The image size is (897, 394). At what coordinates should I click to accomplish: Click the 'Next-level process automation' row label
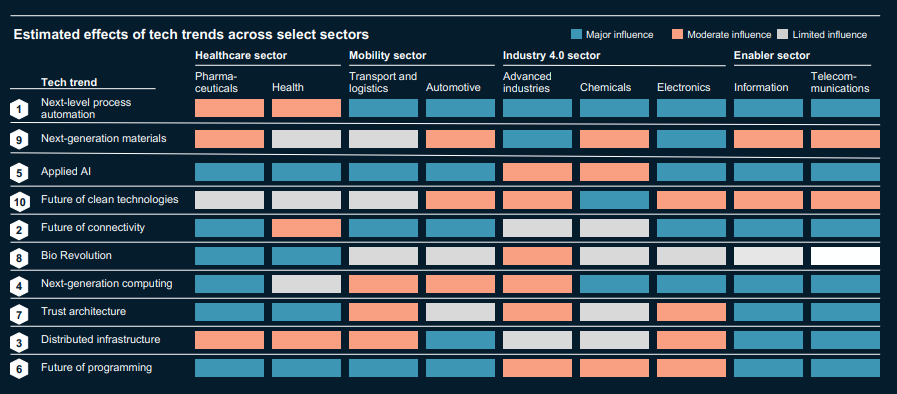(86, 108)
